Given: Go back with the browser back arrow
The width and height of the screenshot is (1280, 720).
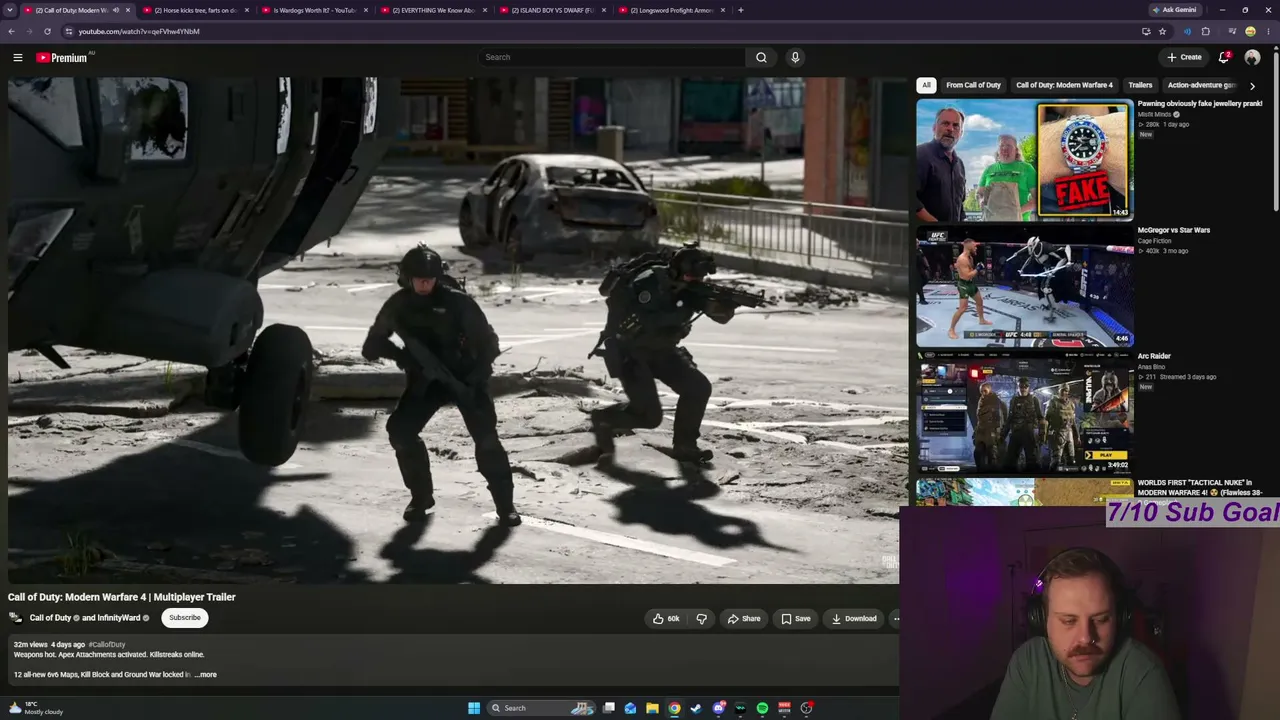Looking at the screenshot, I should (12, 31).
